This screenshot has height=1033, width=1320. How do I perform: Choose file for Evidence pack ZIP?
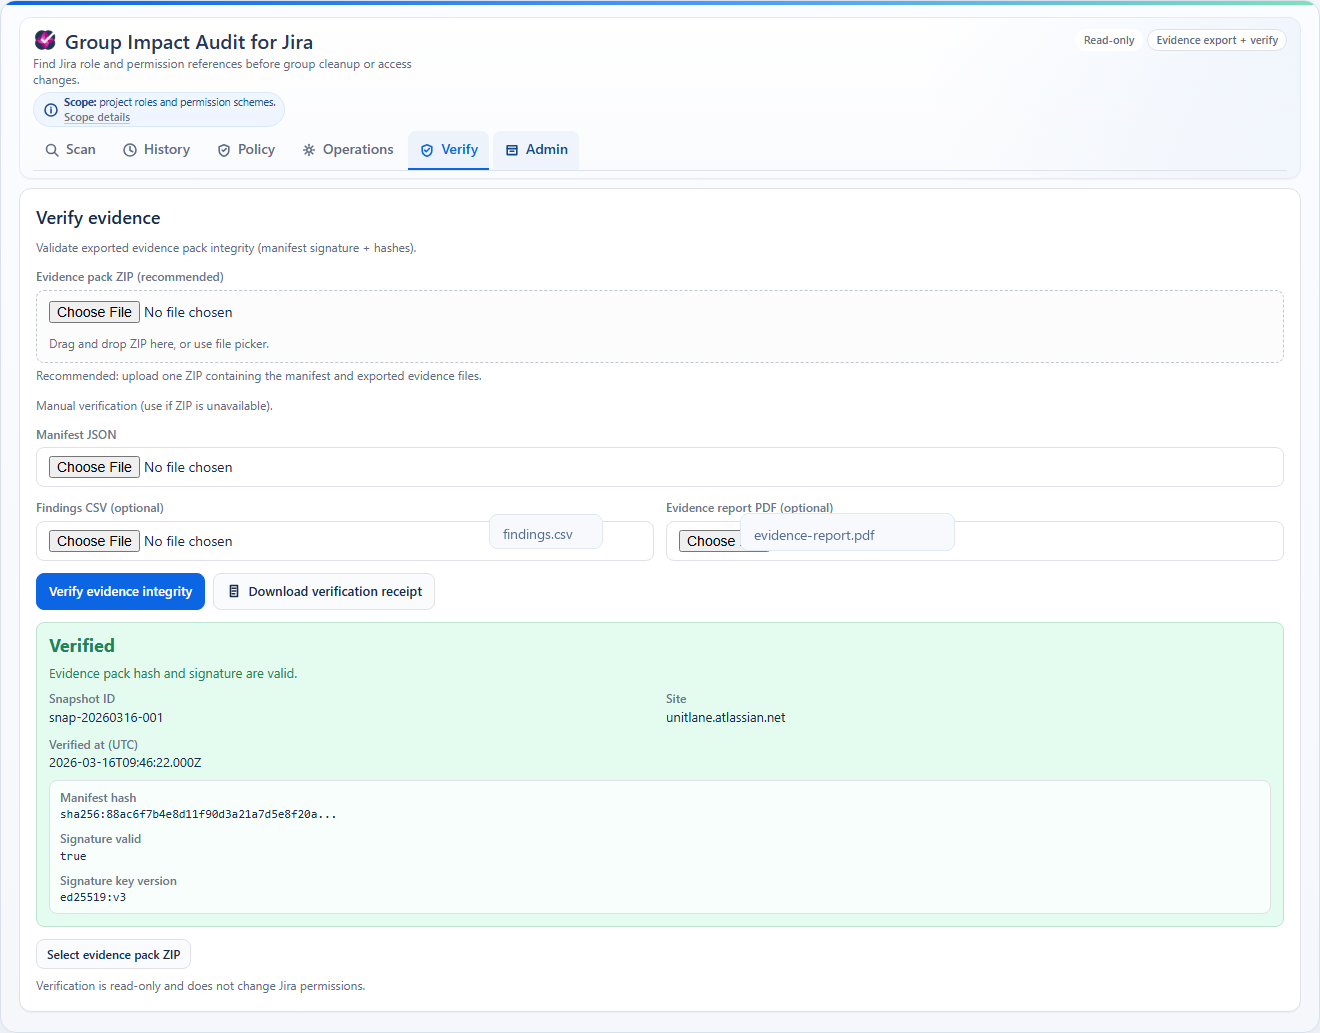click(94, 312)
